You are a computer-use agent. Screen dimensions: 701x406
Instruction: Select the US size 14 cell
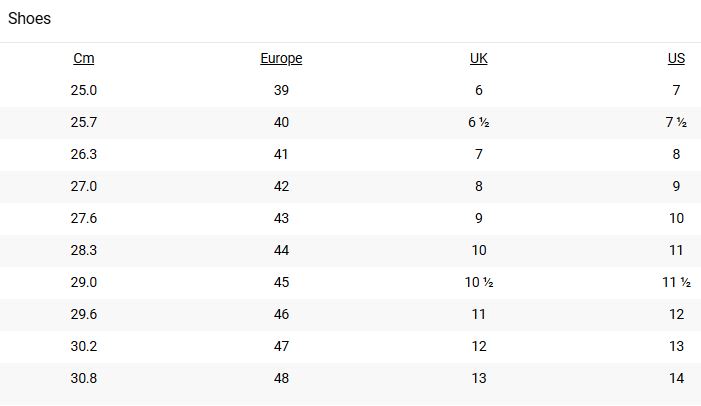pos(677,378)
